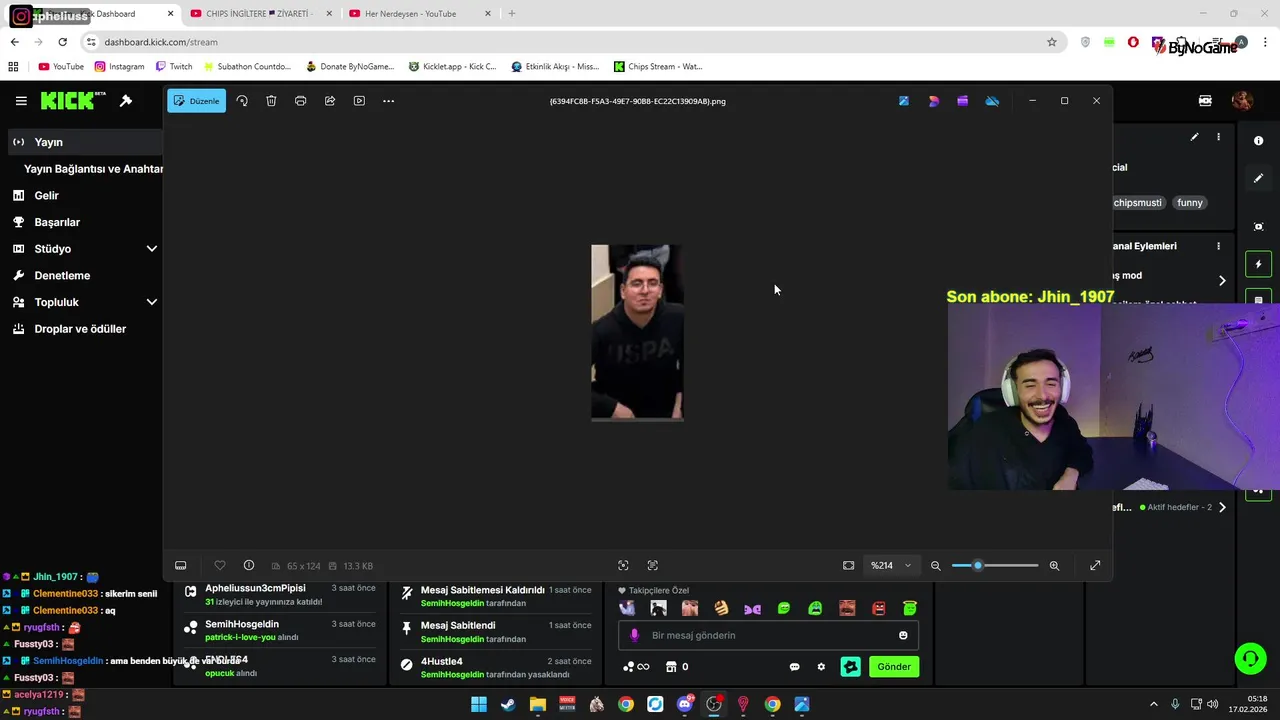Open File Explorer from the taskbar
The width and height of the screenshot is (1280, 720).
click(537, 704)
